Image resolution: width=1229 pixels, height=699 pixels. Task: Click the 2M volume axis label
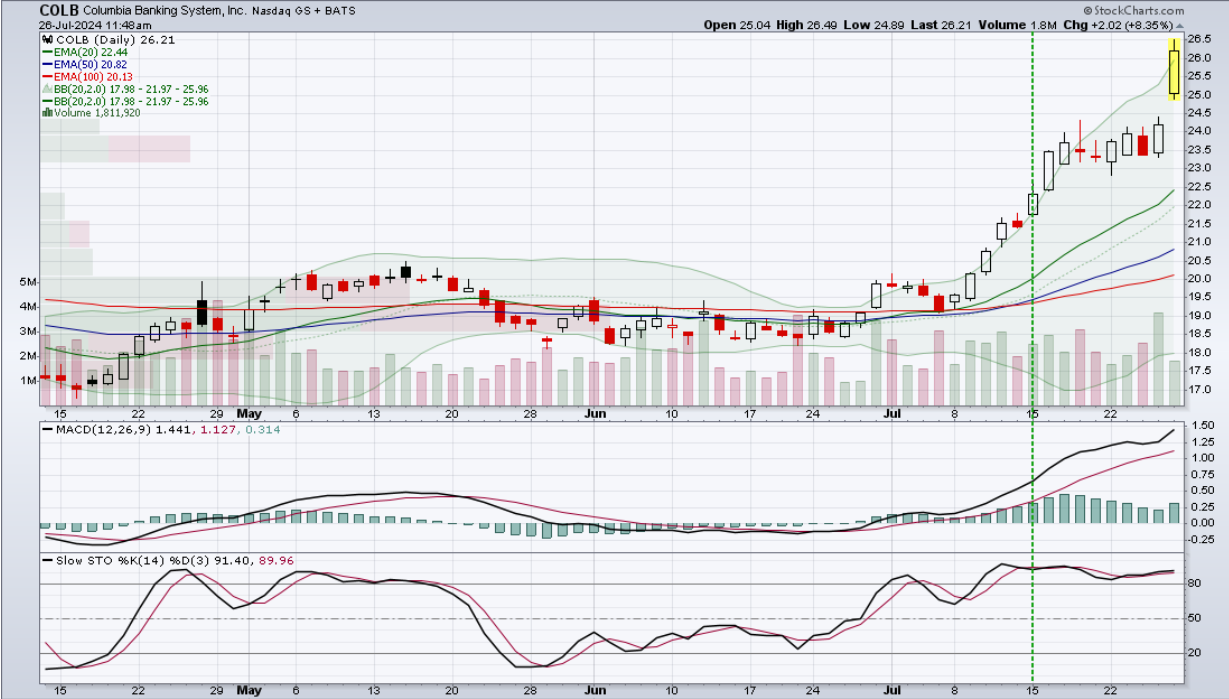click(x=27, y=356)
